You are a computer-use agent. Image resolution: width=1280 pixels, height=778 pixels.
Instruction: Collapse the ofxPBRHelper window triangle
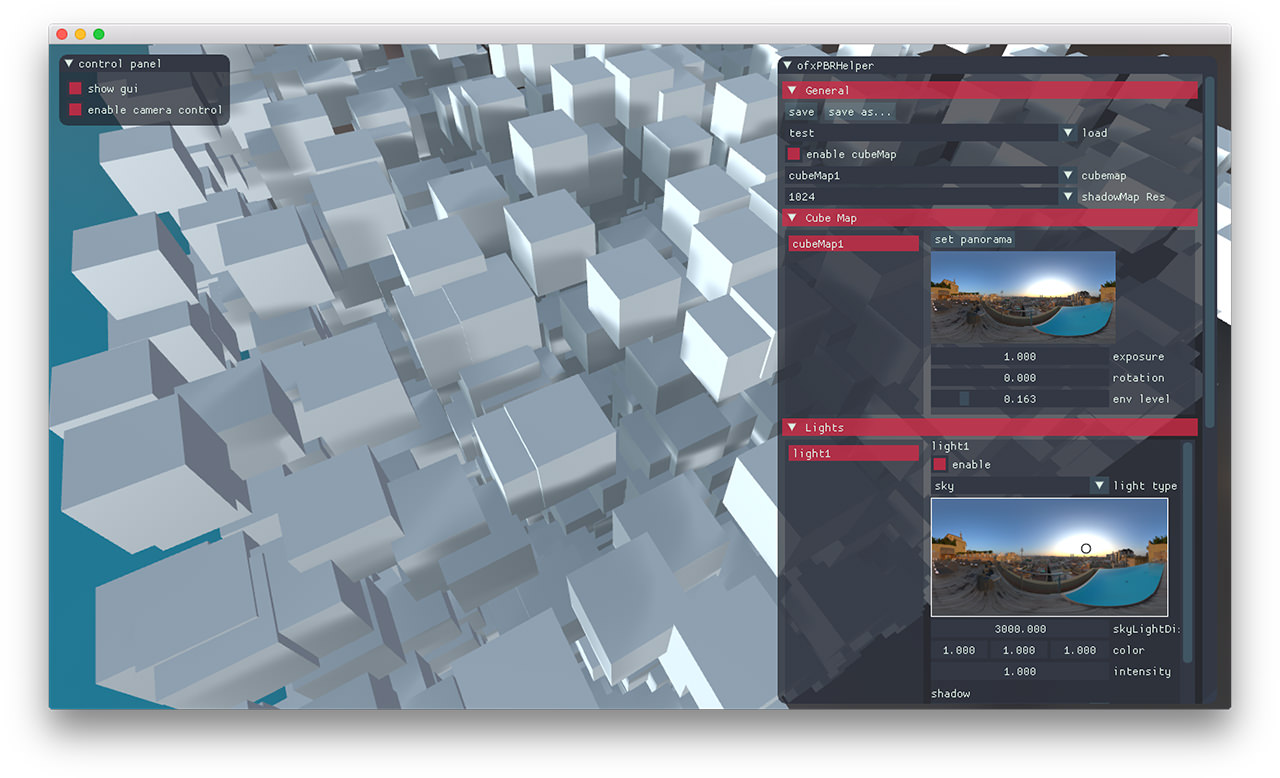pos(788,65)
